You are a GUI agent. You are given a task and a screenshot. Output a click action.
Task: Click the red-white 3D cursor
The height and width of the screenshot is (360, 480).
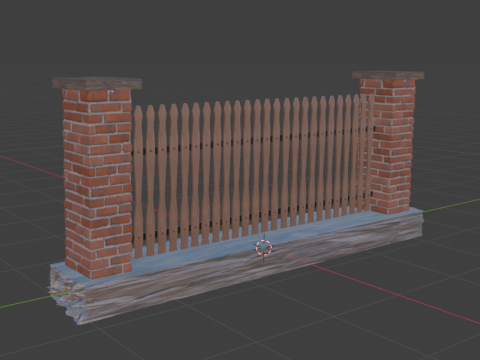click(x=264, y=248)
